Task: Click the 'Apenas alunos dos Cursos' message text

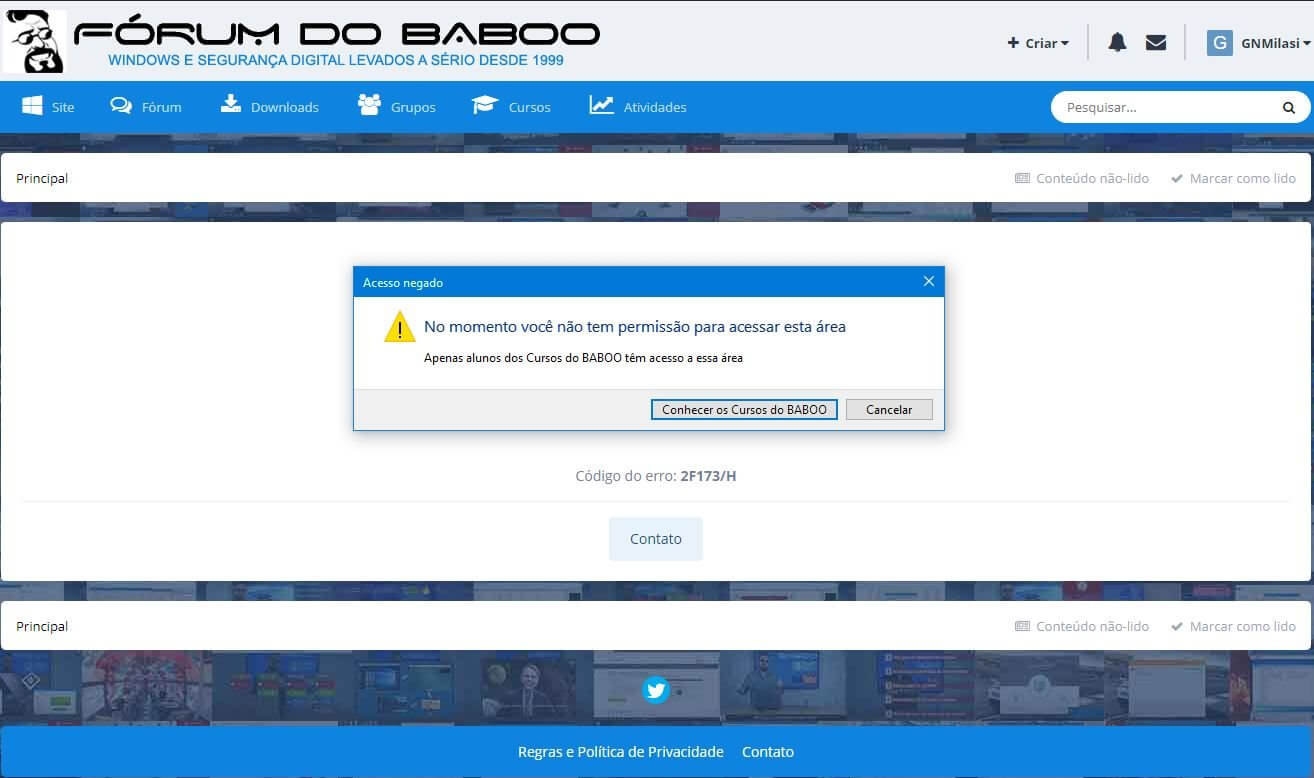Action: (583, 357)
